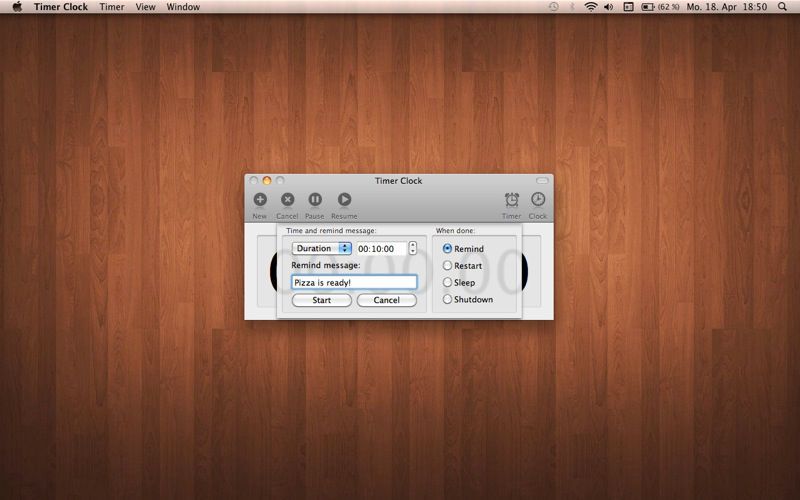Click the New timer toolbar icon
Image resolution: width=800 pixels, height=500 pixels.
click(x=260, y=199)
